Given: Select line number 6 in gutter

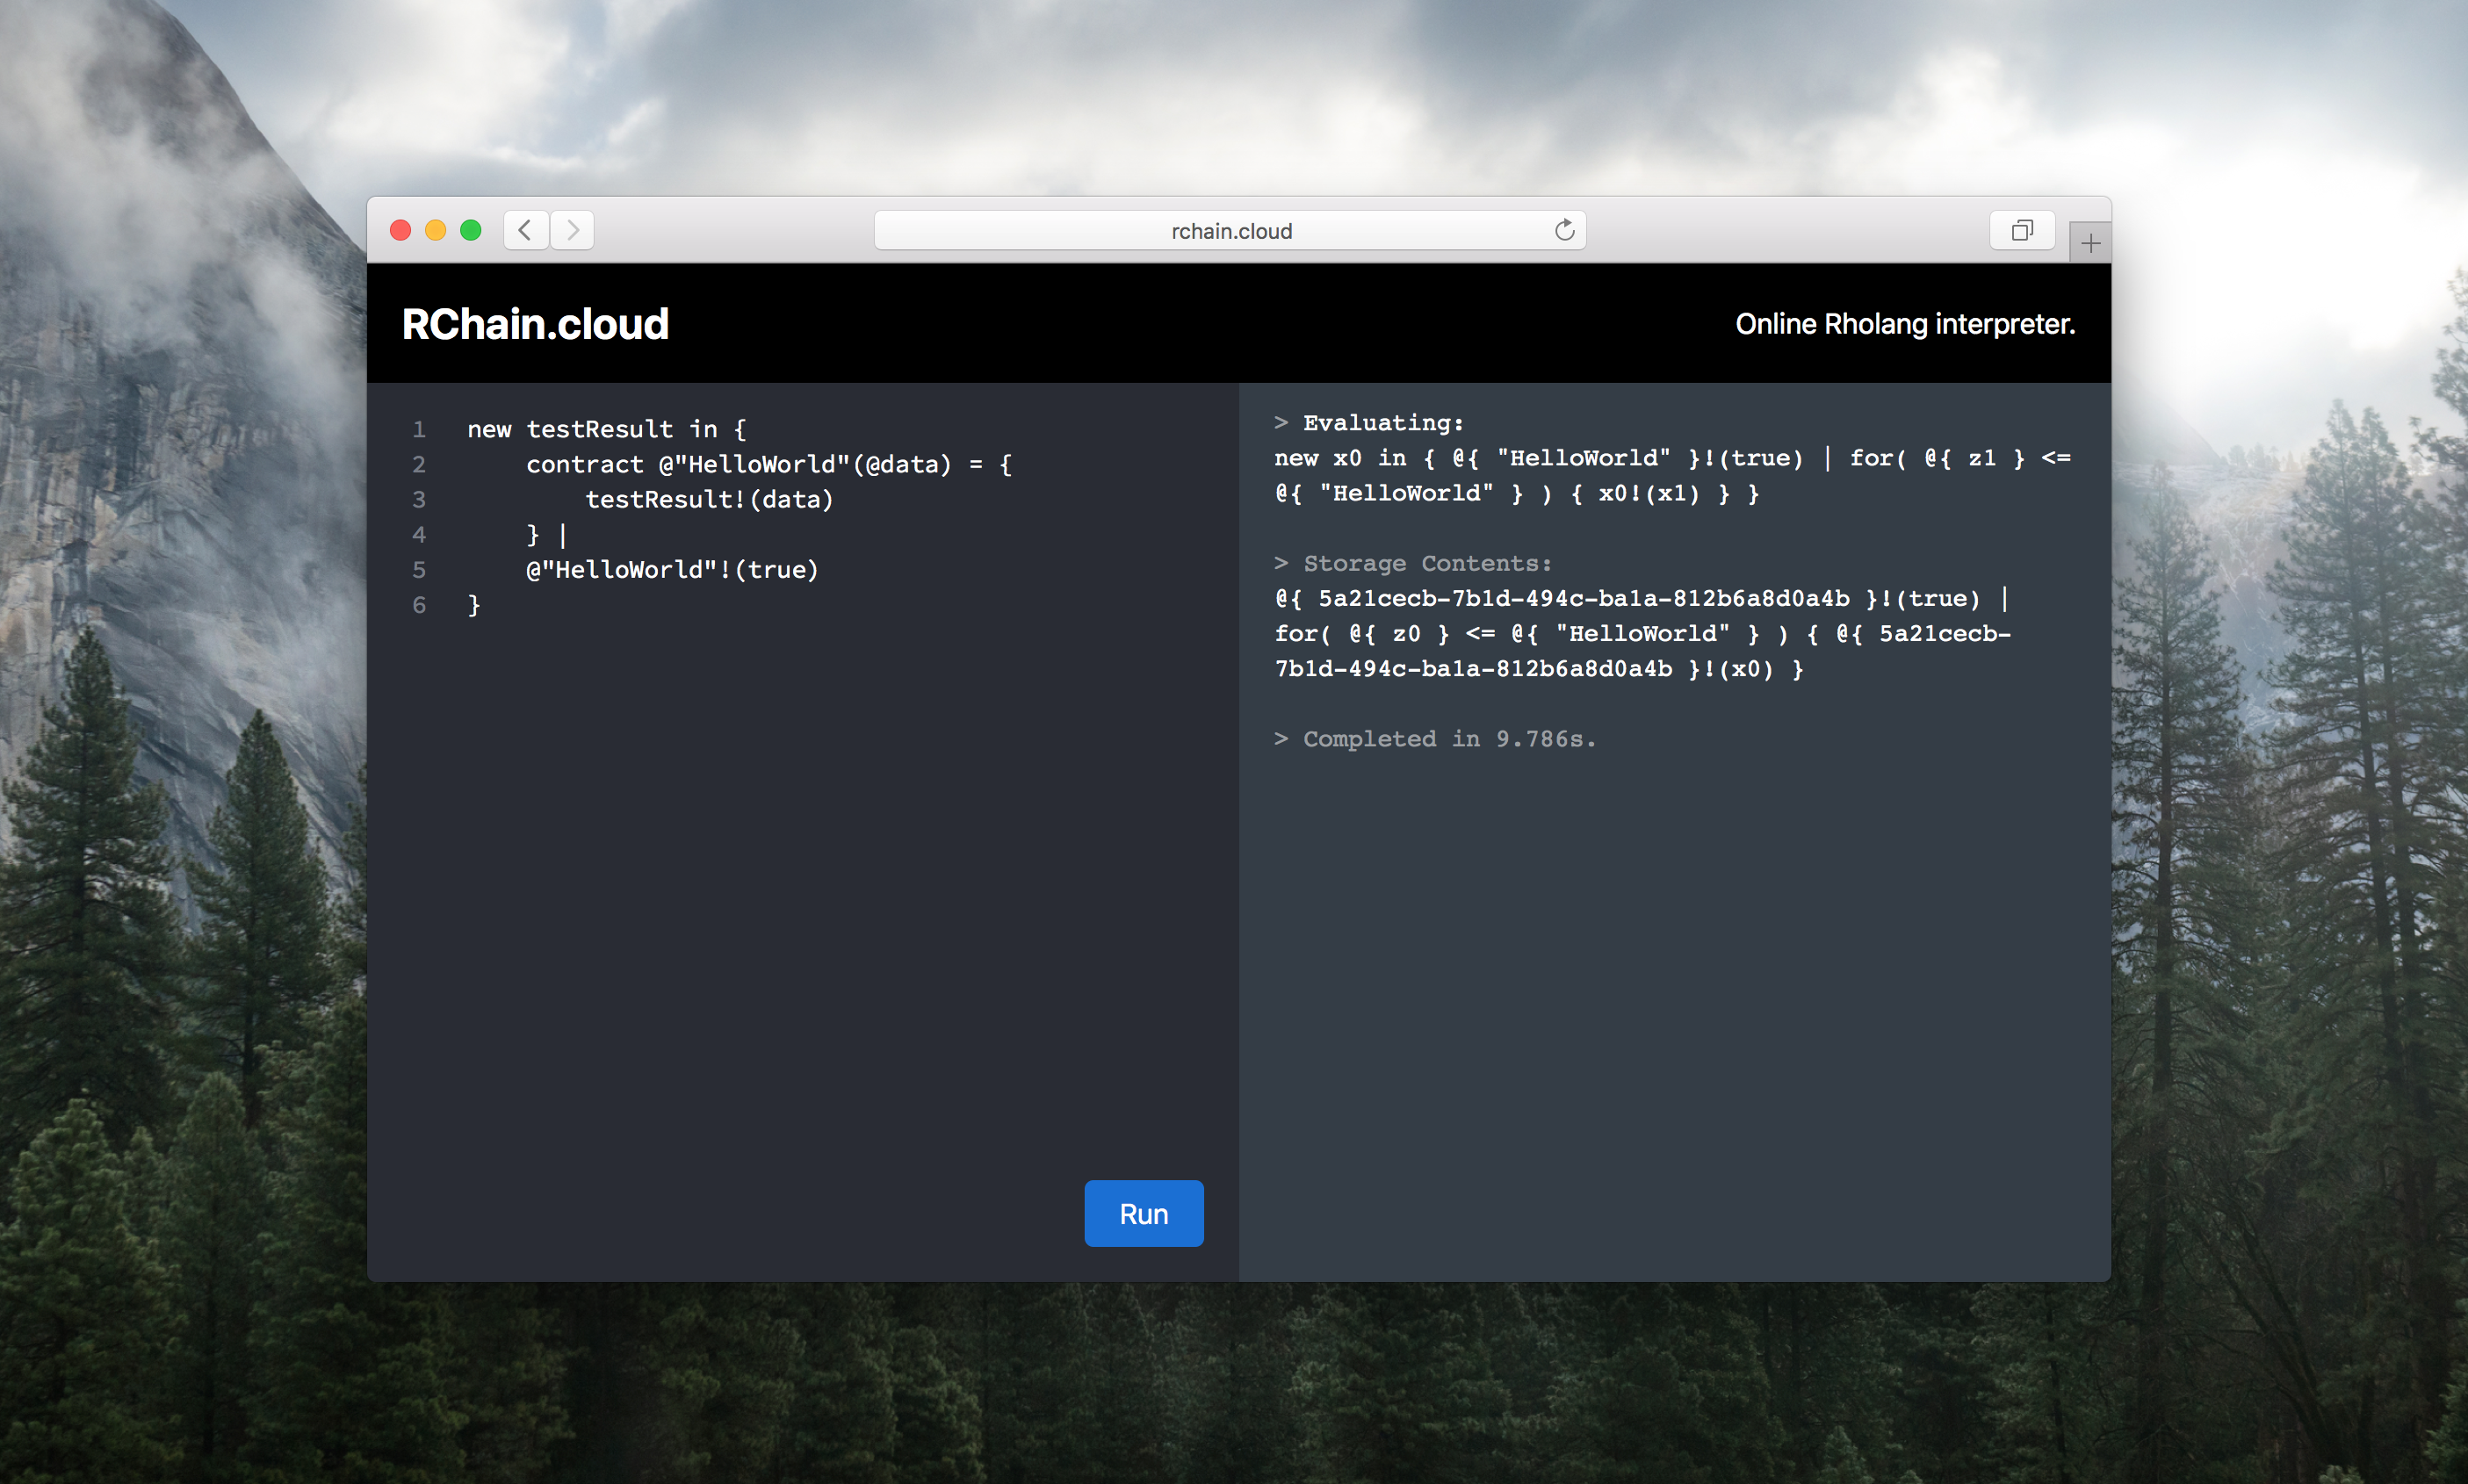Looking at the screenshot, I should coord(419,605).
